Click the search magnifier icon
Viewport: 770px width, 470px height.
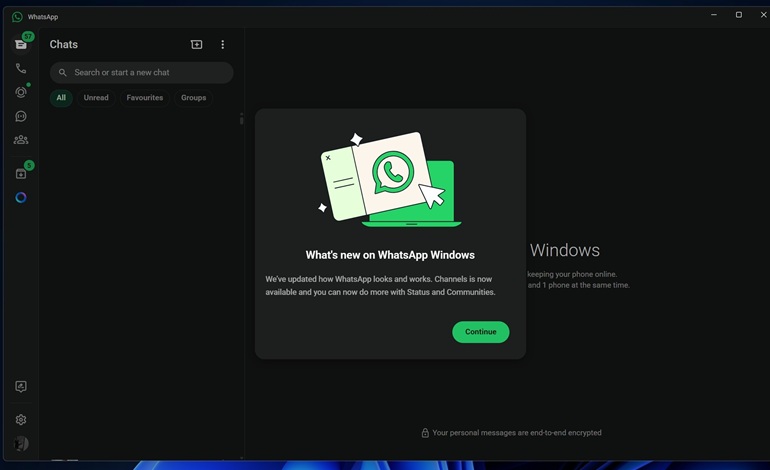62,73
